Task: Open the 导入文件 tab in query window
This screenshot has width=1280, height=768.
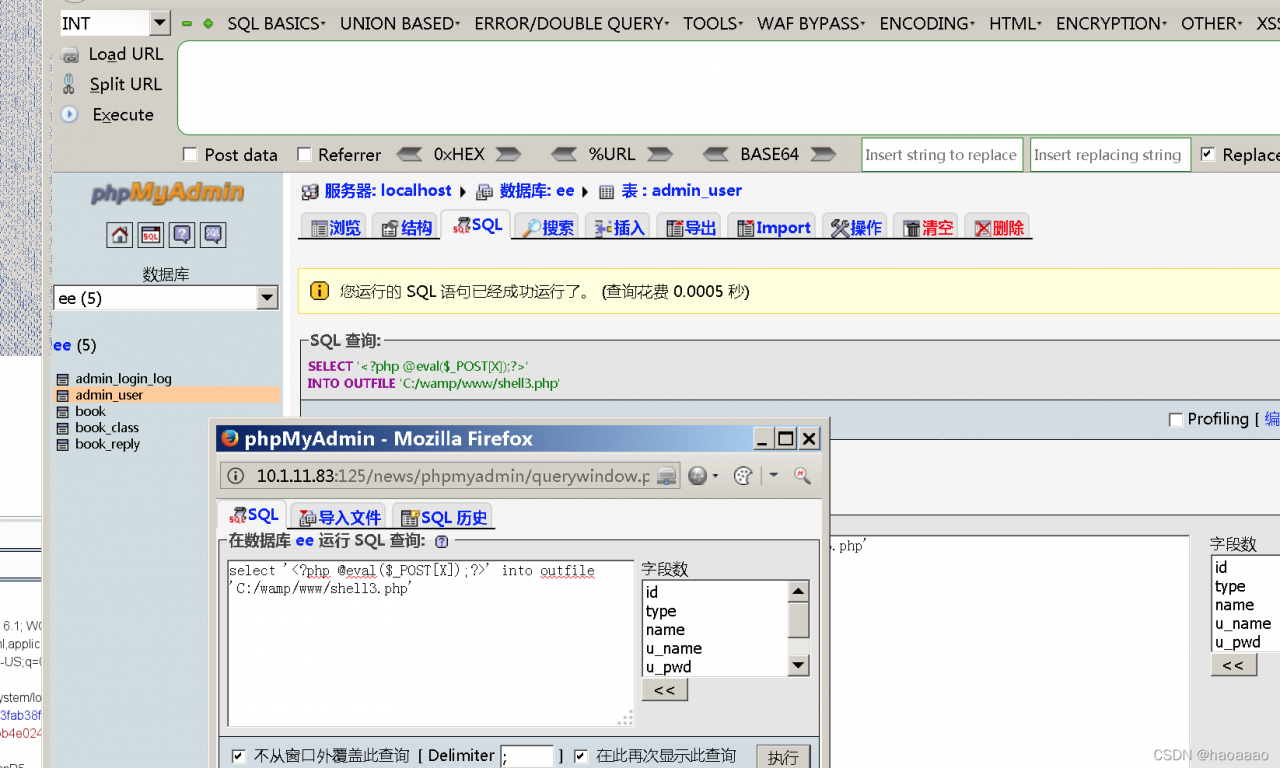Action: click(340, 517)
